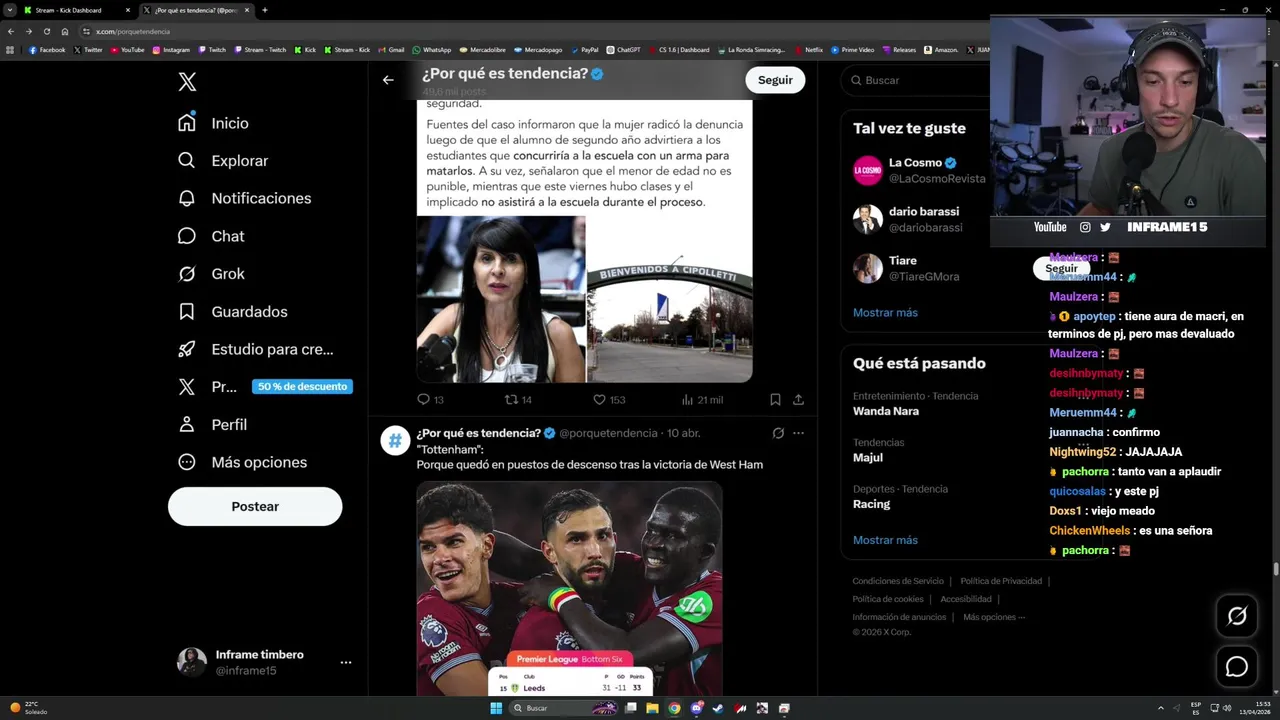Viewport: 1280px width, 720px height.
Task: Open Política de cookies link
Action: point(888,599)
